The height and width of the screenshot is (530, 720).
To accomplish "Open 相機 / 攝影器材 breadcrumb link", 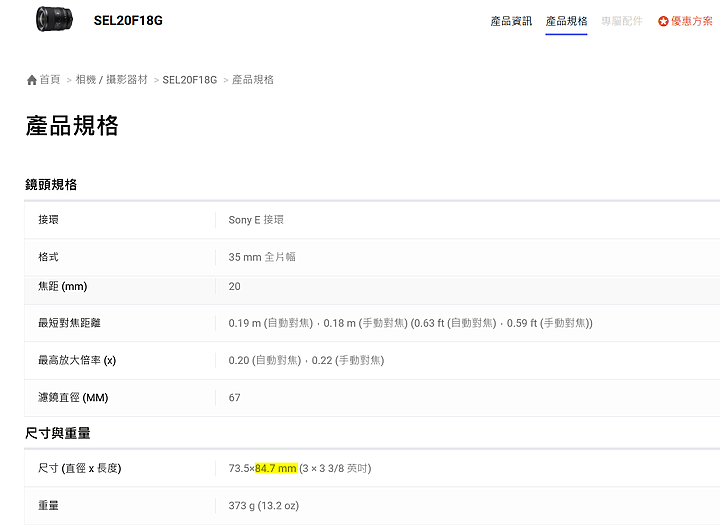I will (x=112, y=79).
